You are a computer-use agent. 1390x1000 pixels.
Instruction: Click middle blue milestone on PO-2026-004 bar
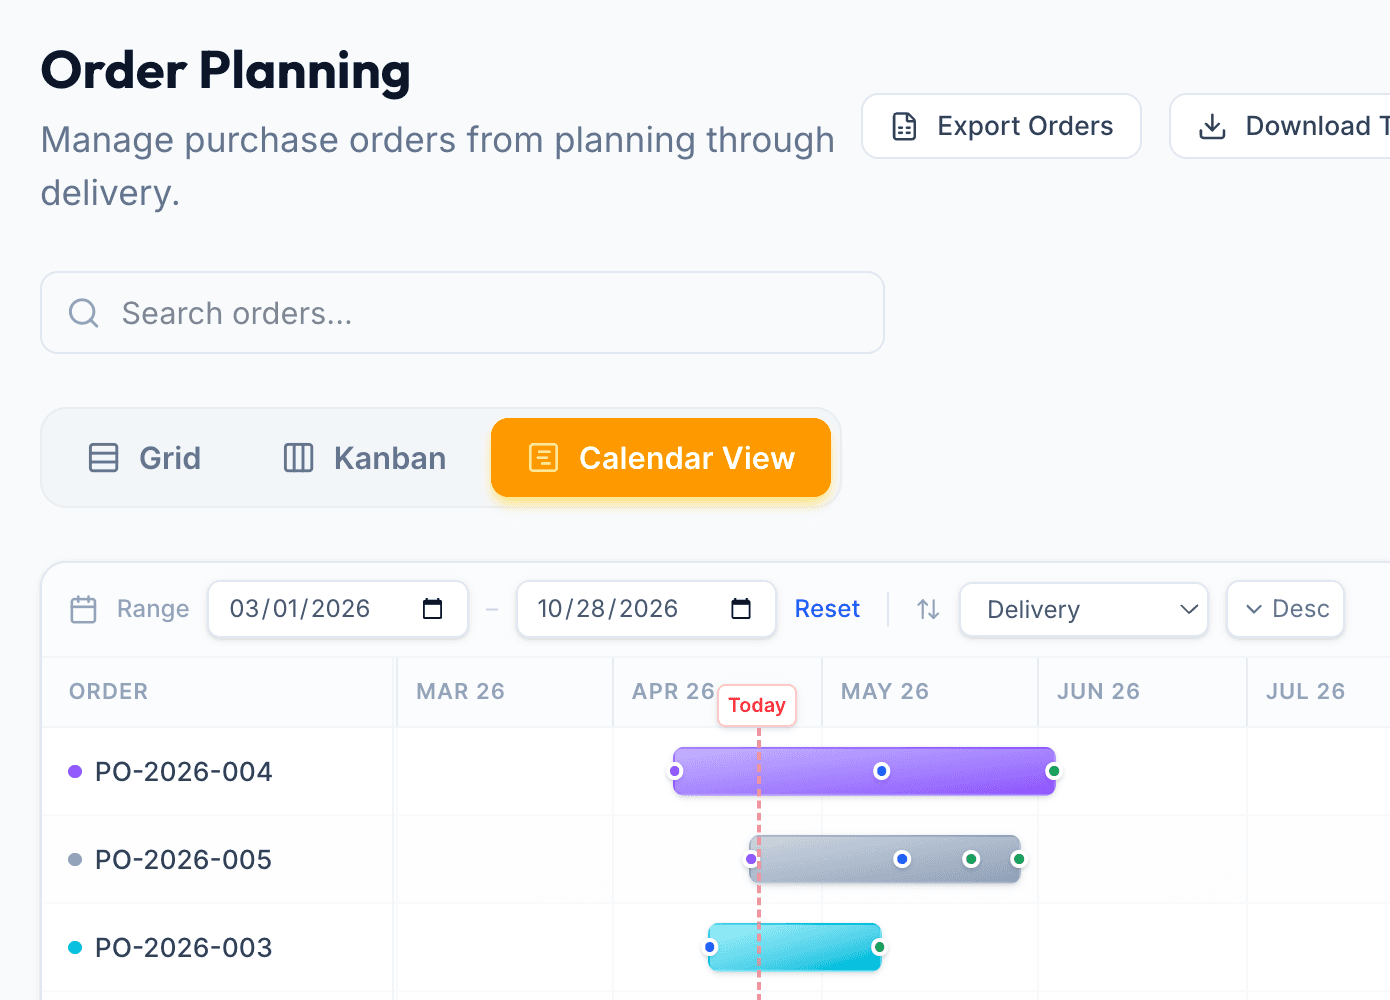point(881,771)
